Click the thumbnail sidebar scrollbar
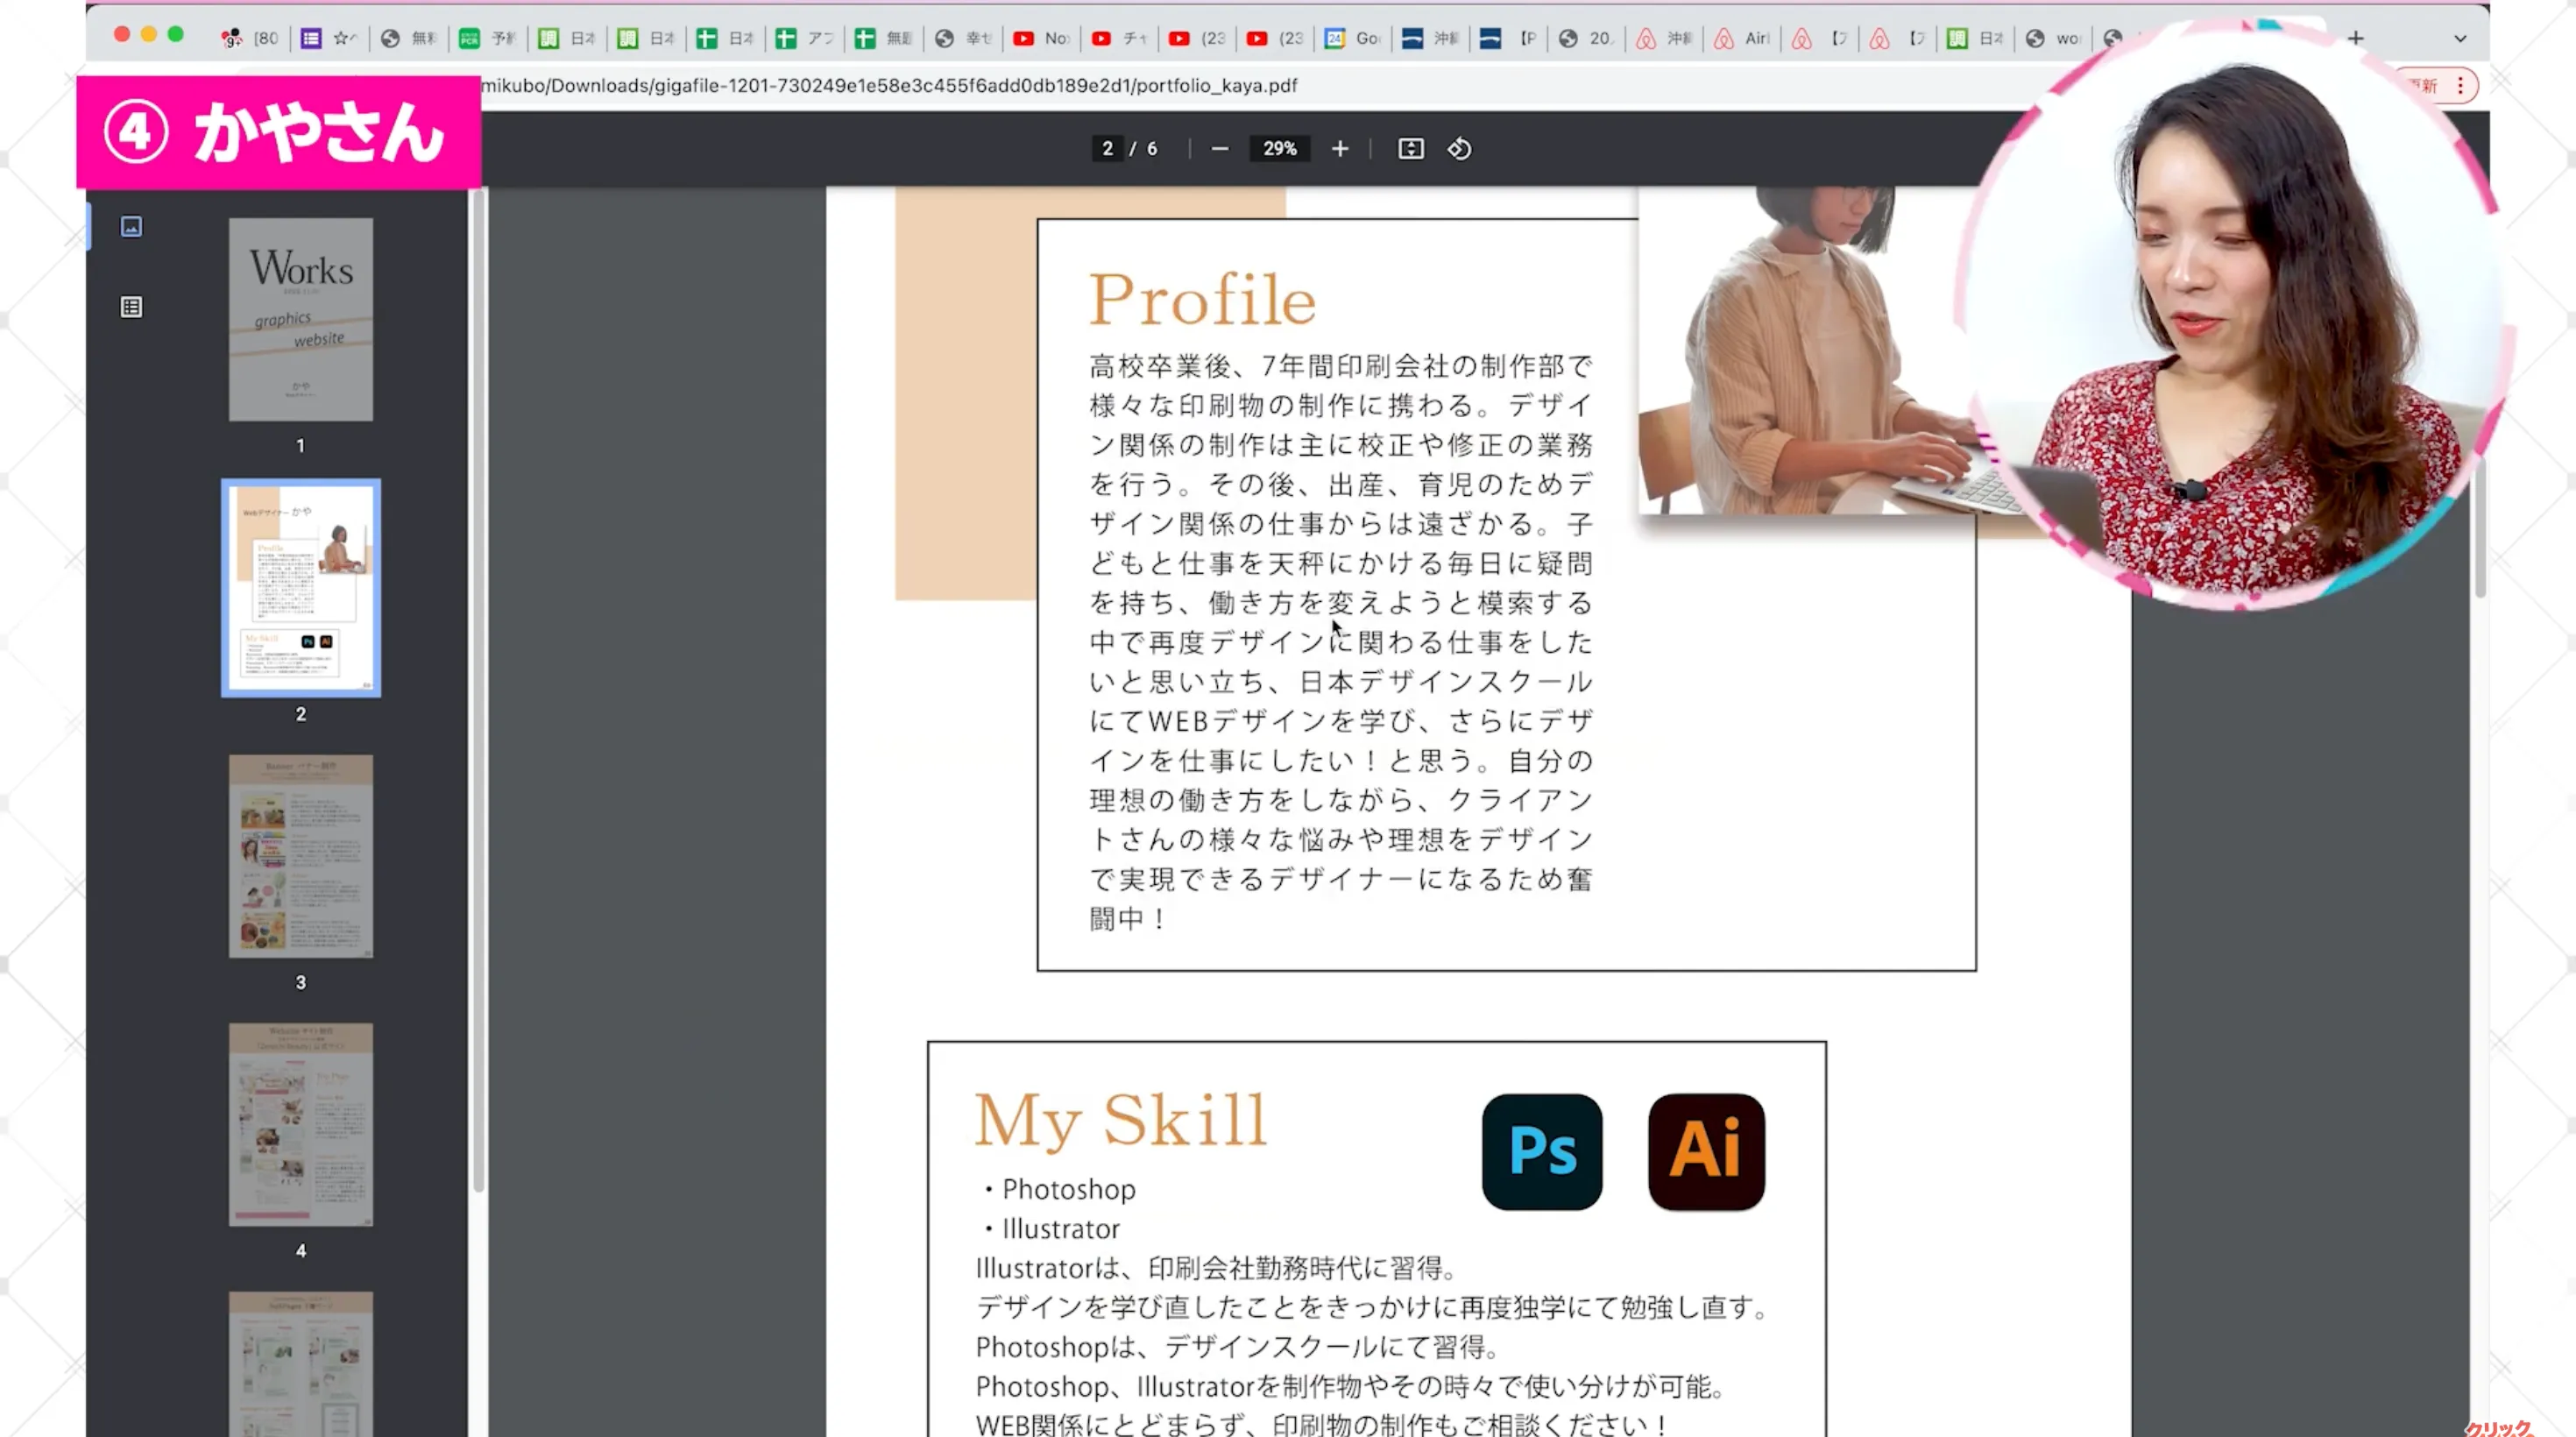 [x=478, y=690]
